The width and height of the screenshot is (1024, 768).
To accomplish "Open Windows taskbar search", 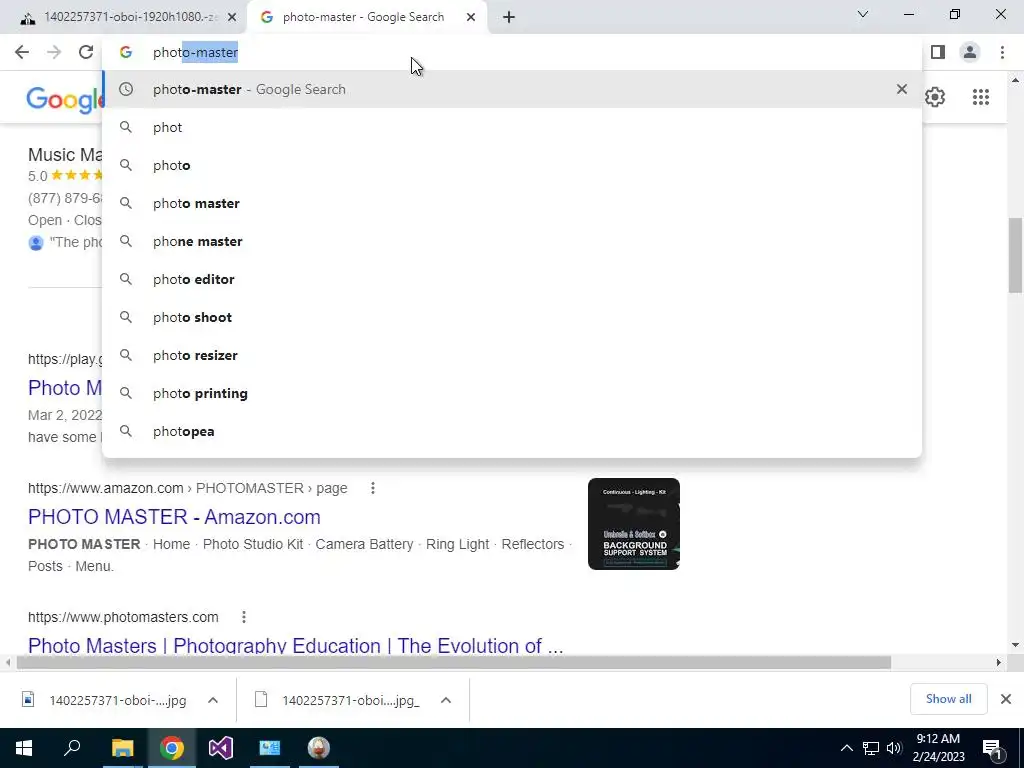I will (72, 748).
